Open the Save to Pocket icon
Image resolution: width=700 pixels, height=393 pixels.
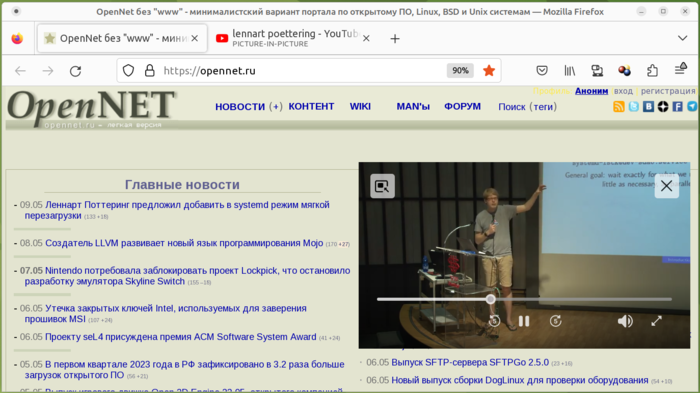[542, 71]
